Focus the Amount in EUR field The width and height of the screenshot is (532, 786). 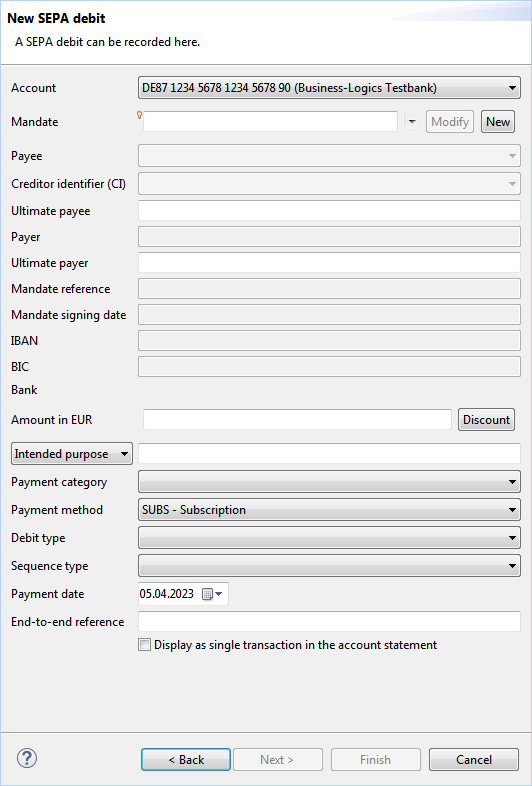pyautogui.click(x=297, y=420)
